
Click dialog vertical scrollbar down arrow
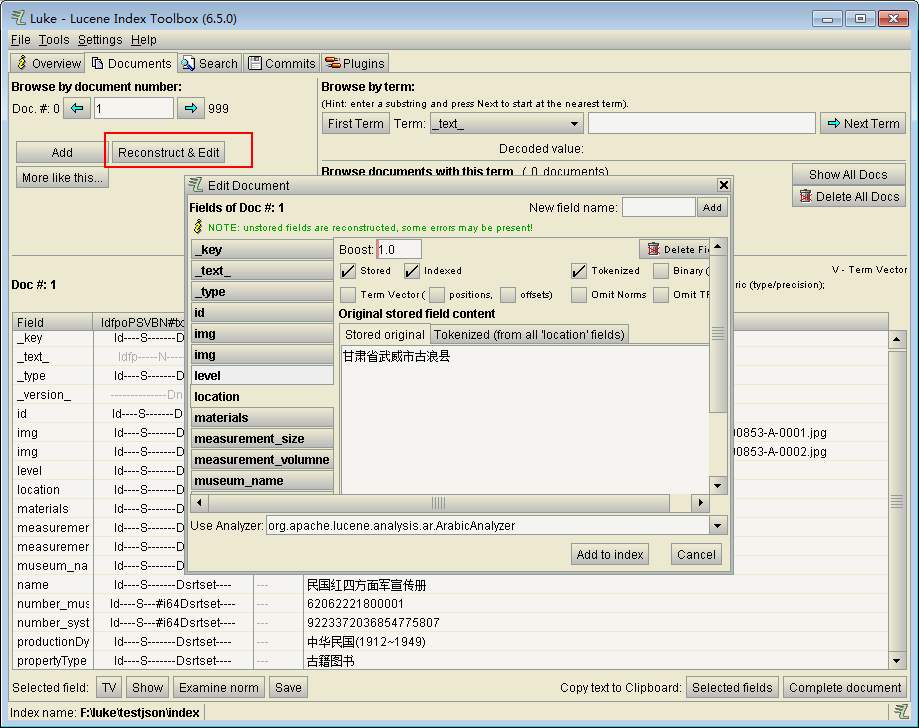tap(718, 485)
